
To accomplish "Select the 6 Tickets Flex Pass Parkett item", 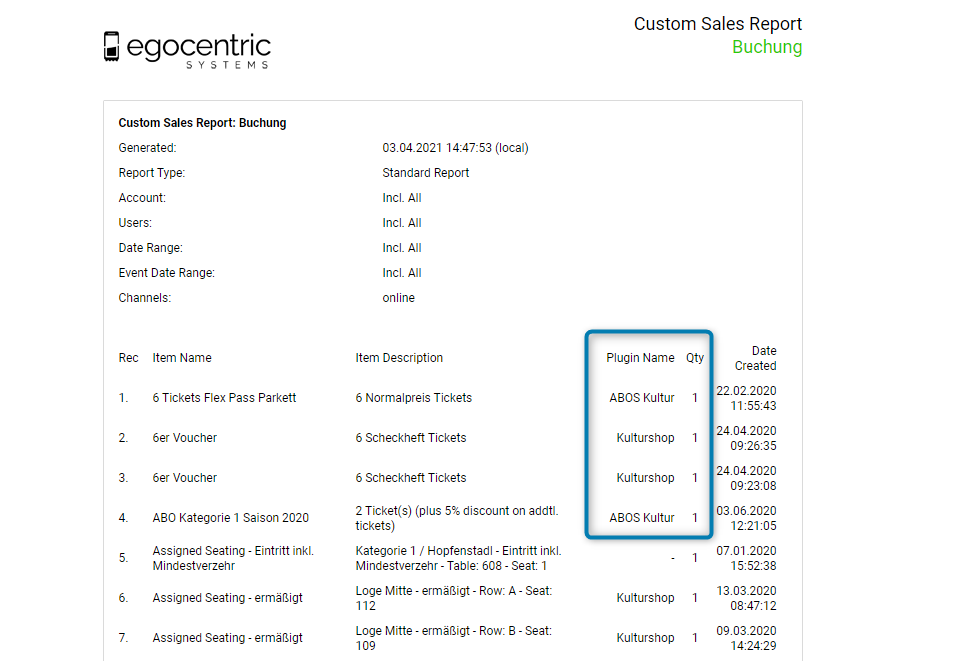I will [224, 398].
